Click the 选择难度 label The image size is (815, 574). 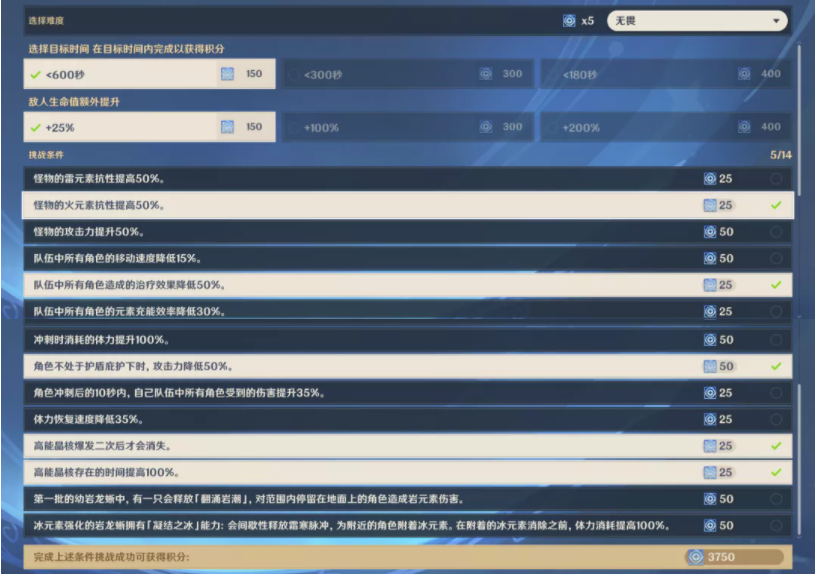click(x=46, y=21)
